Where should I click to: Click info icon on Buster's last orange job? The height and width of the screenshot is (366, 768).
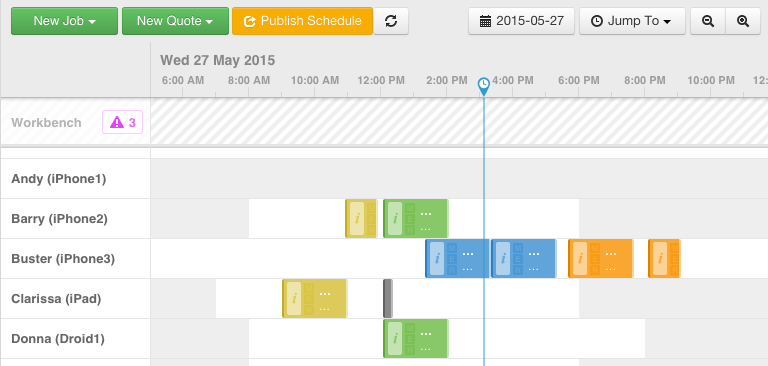[x=660, y=258]
